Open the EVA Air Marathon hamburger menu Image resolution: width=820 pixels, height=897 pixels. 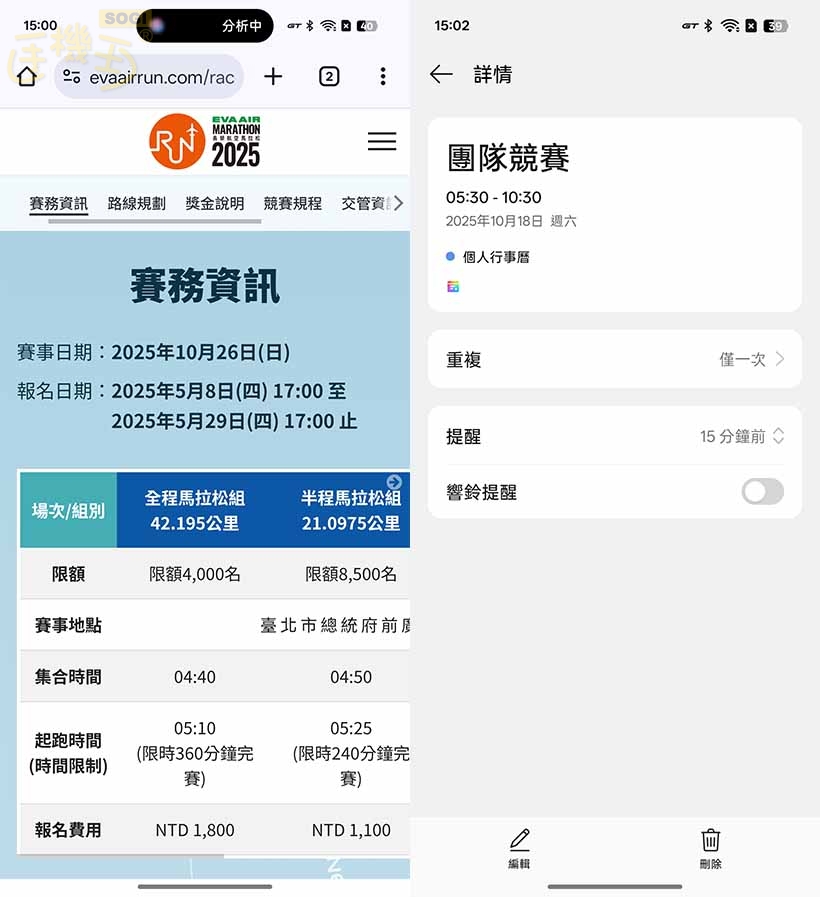tap(382, 142)
